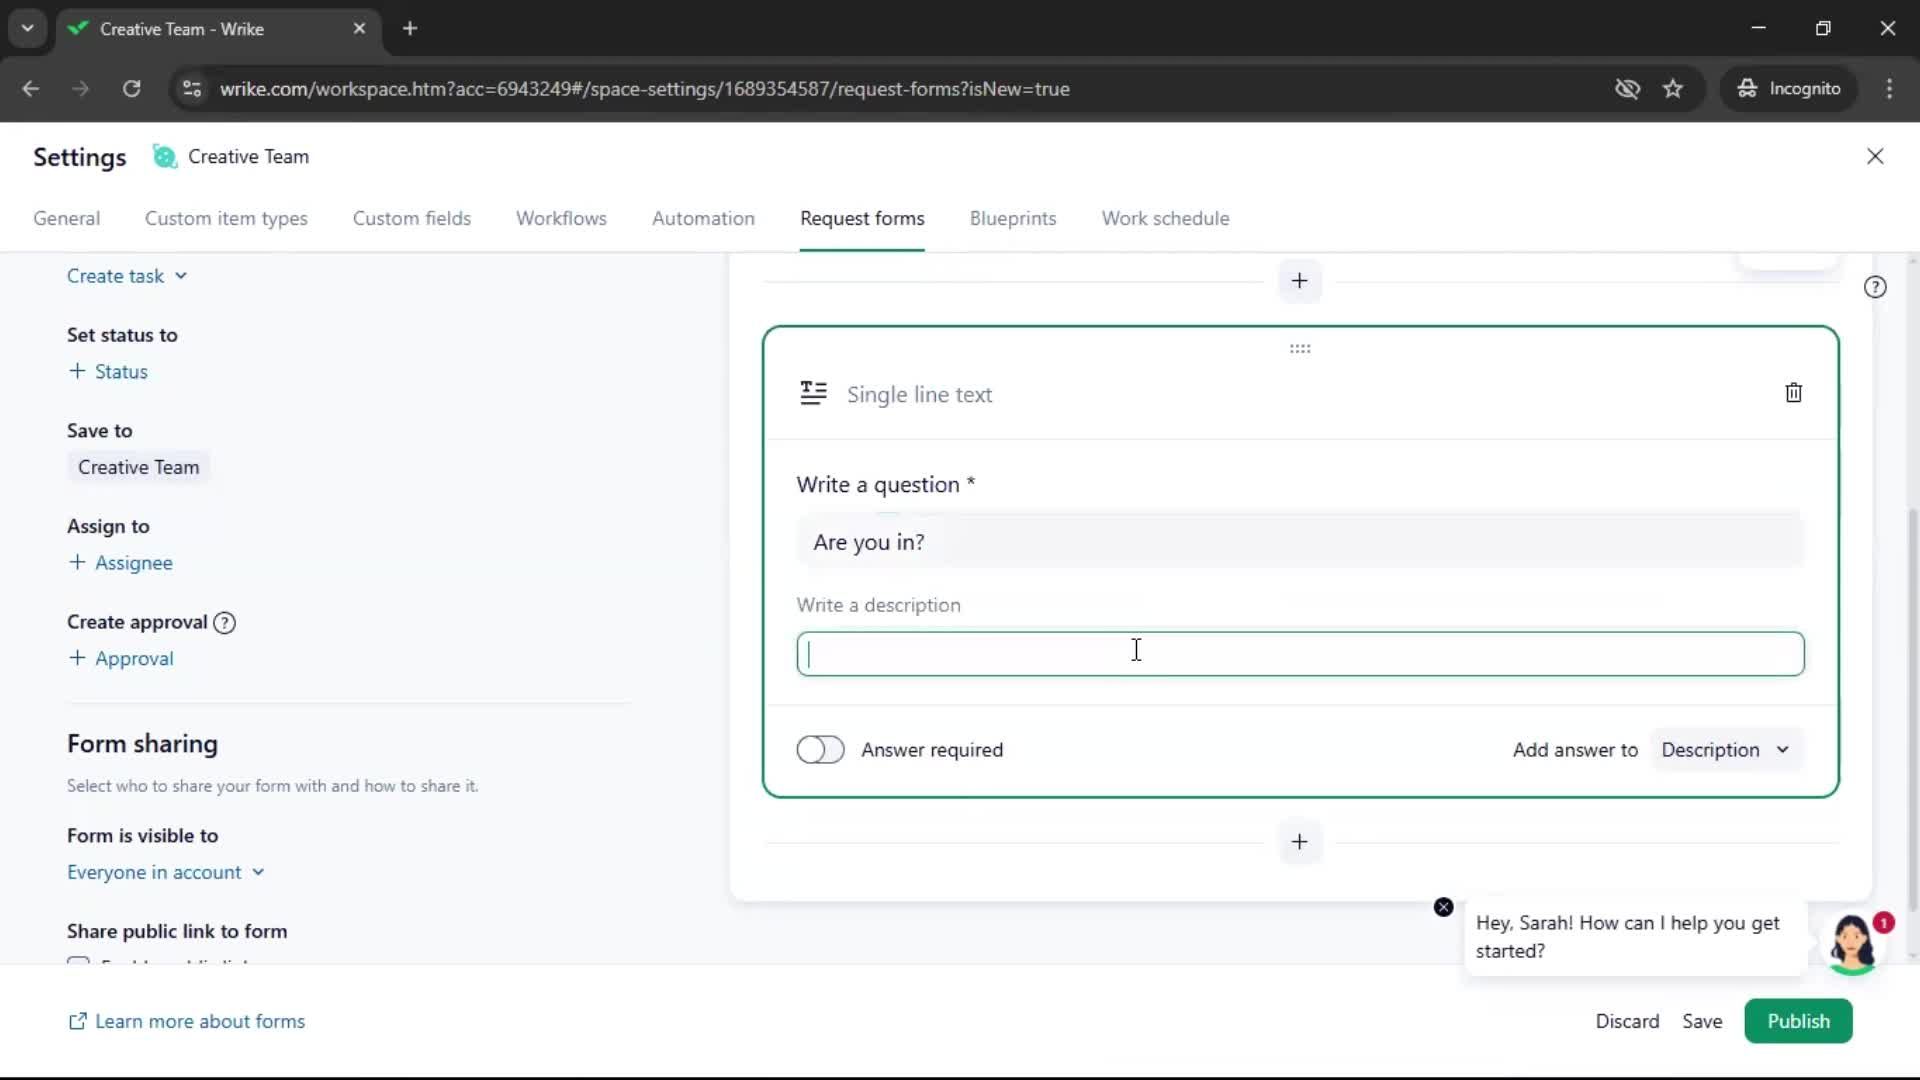Switch to the General tab
This screenshot has width=1920, height=1080.
point(66,219)
